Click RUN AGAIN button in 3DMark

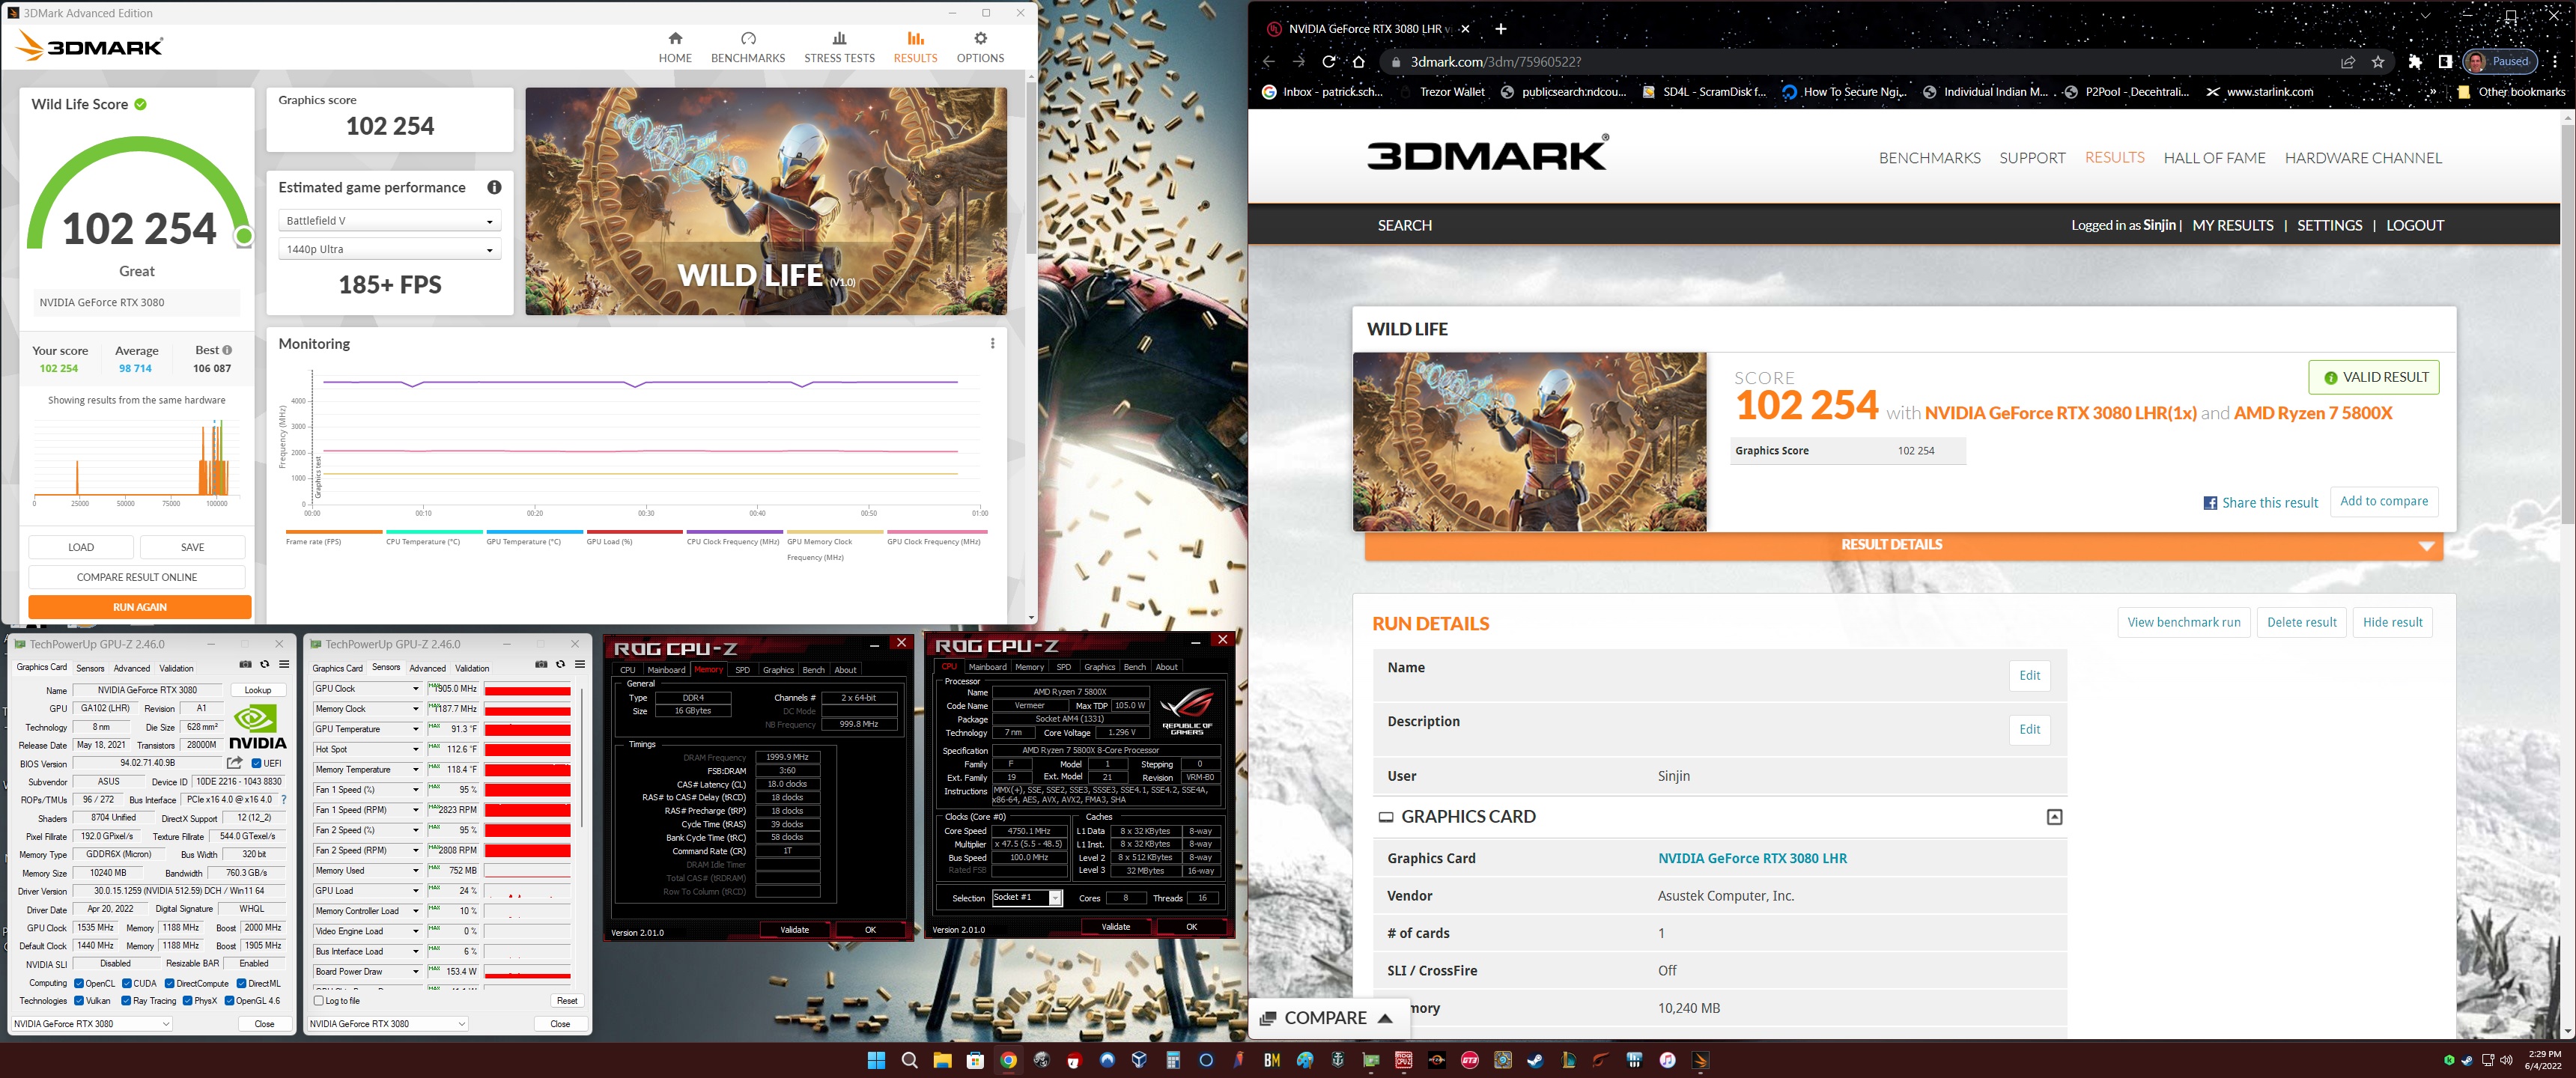tap(140, 607)
